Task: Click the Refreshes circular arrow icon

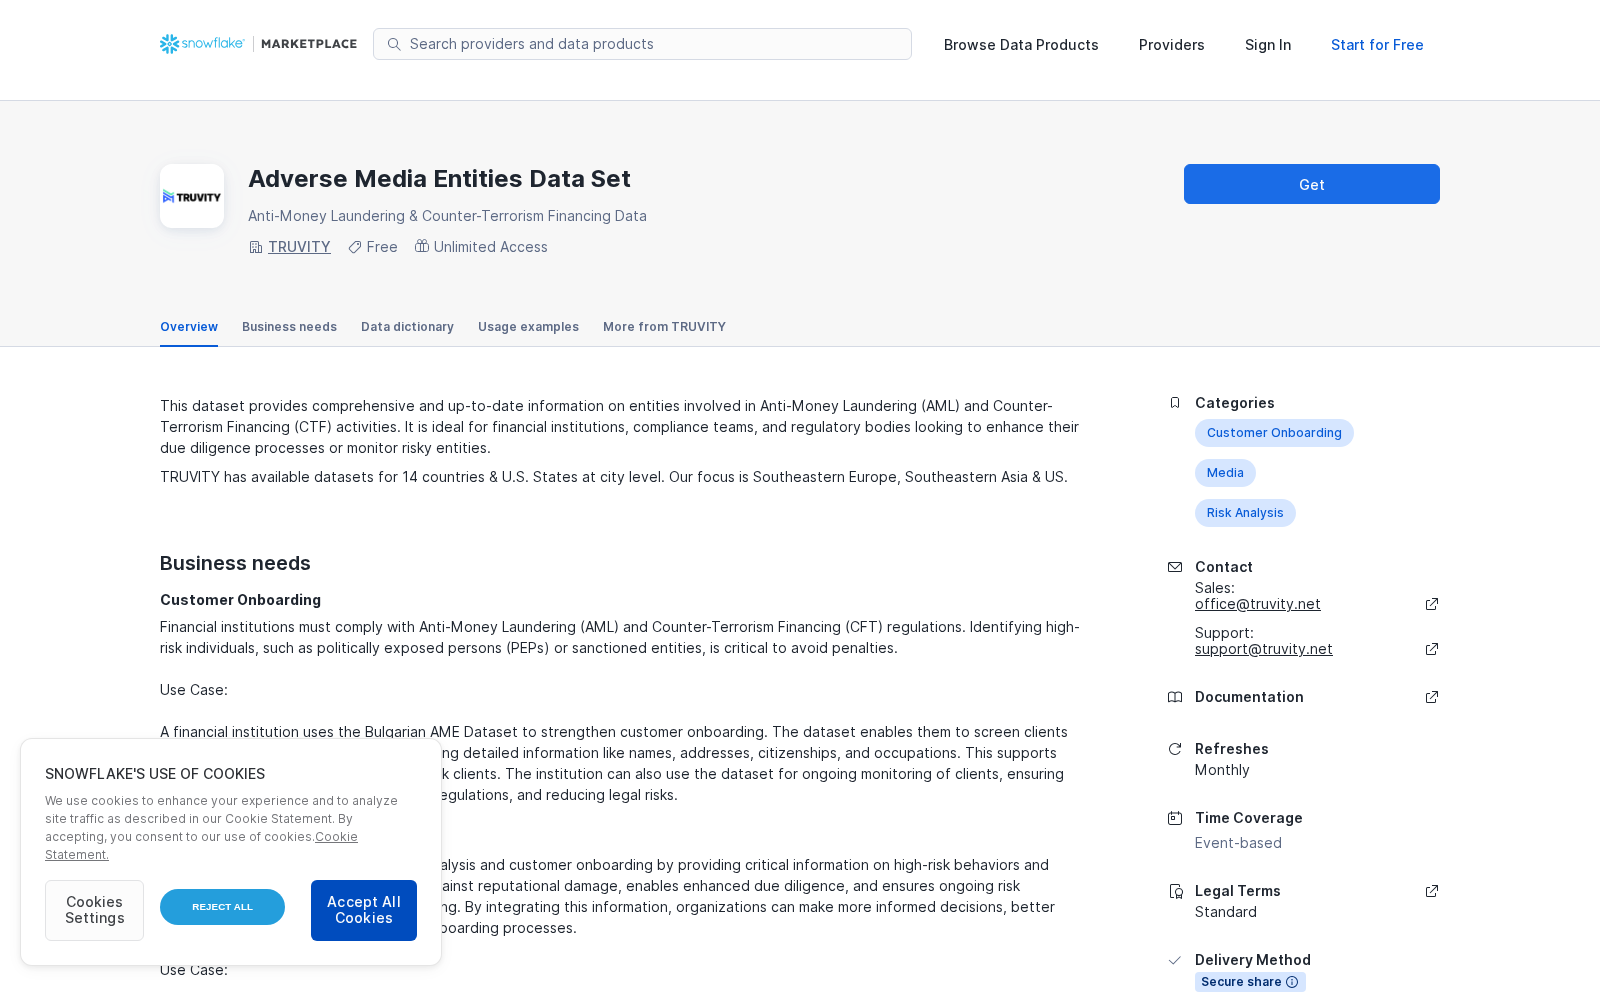Action: (1175, 749)
